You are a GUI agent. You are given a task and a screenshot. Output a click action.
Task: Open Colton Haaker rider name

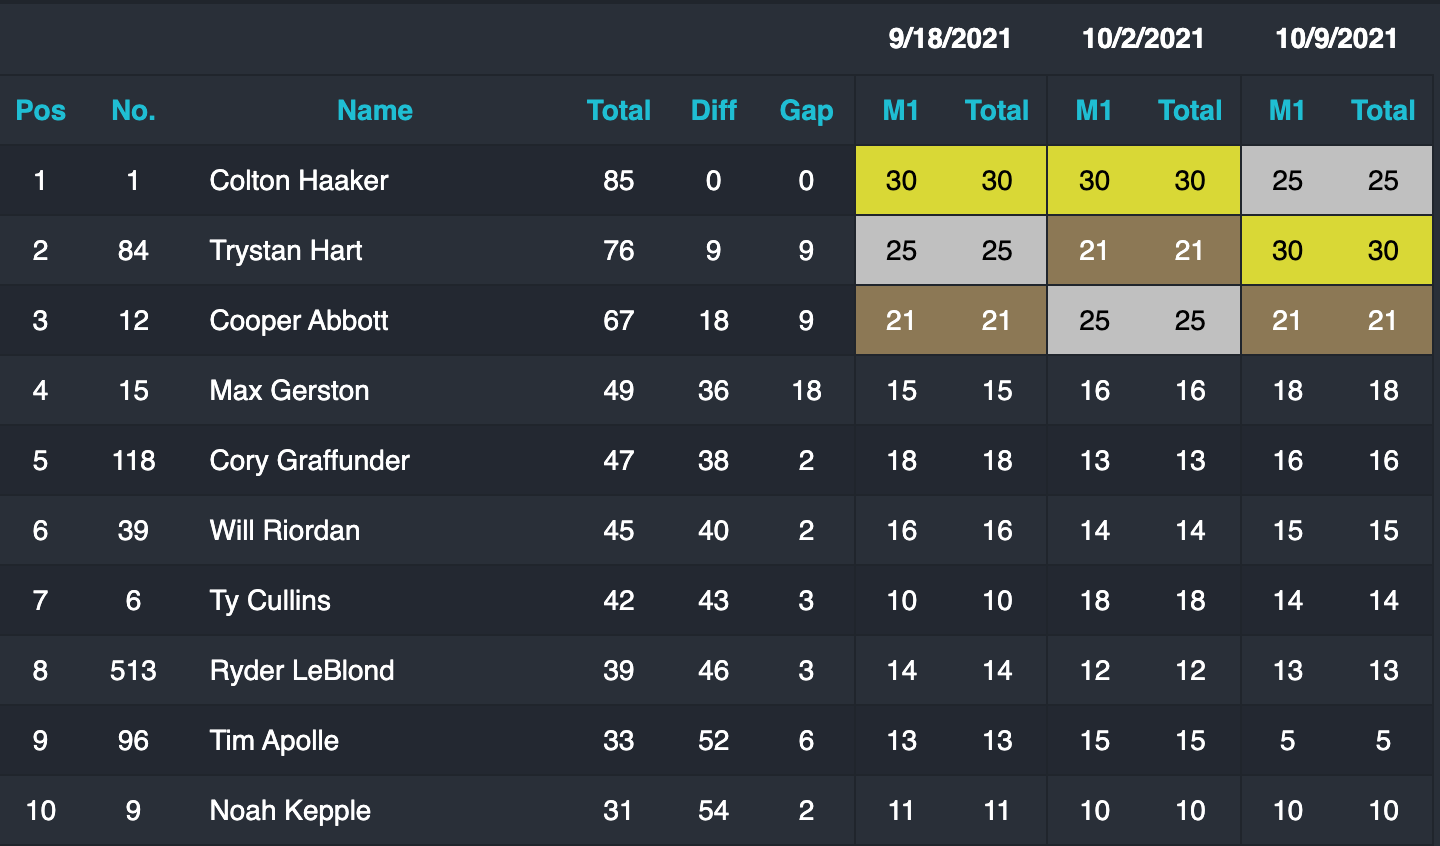coord(299,181)
